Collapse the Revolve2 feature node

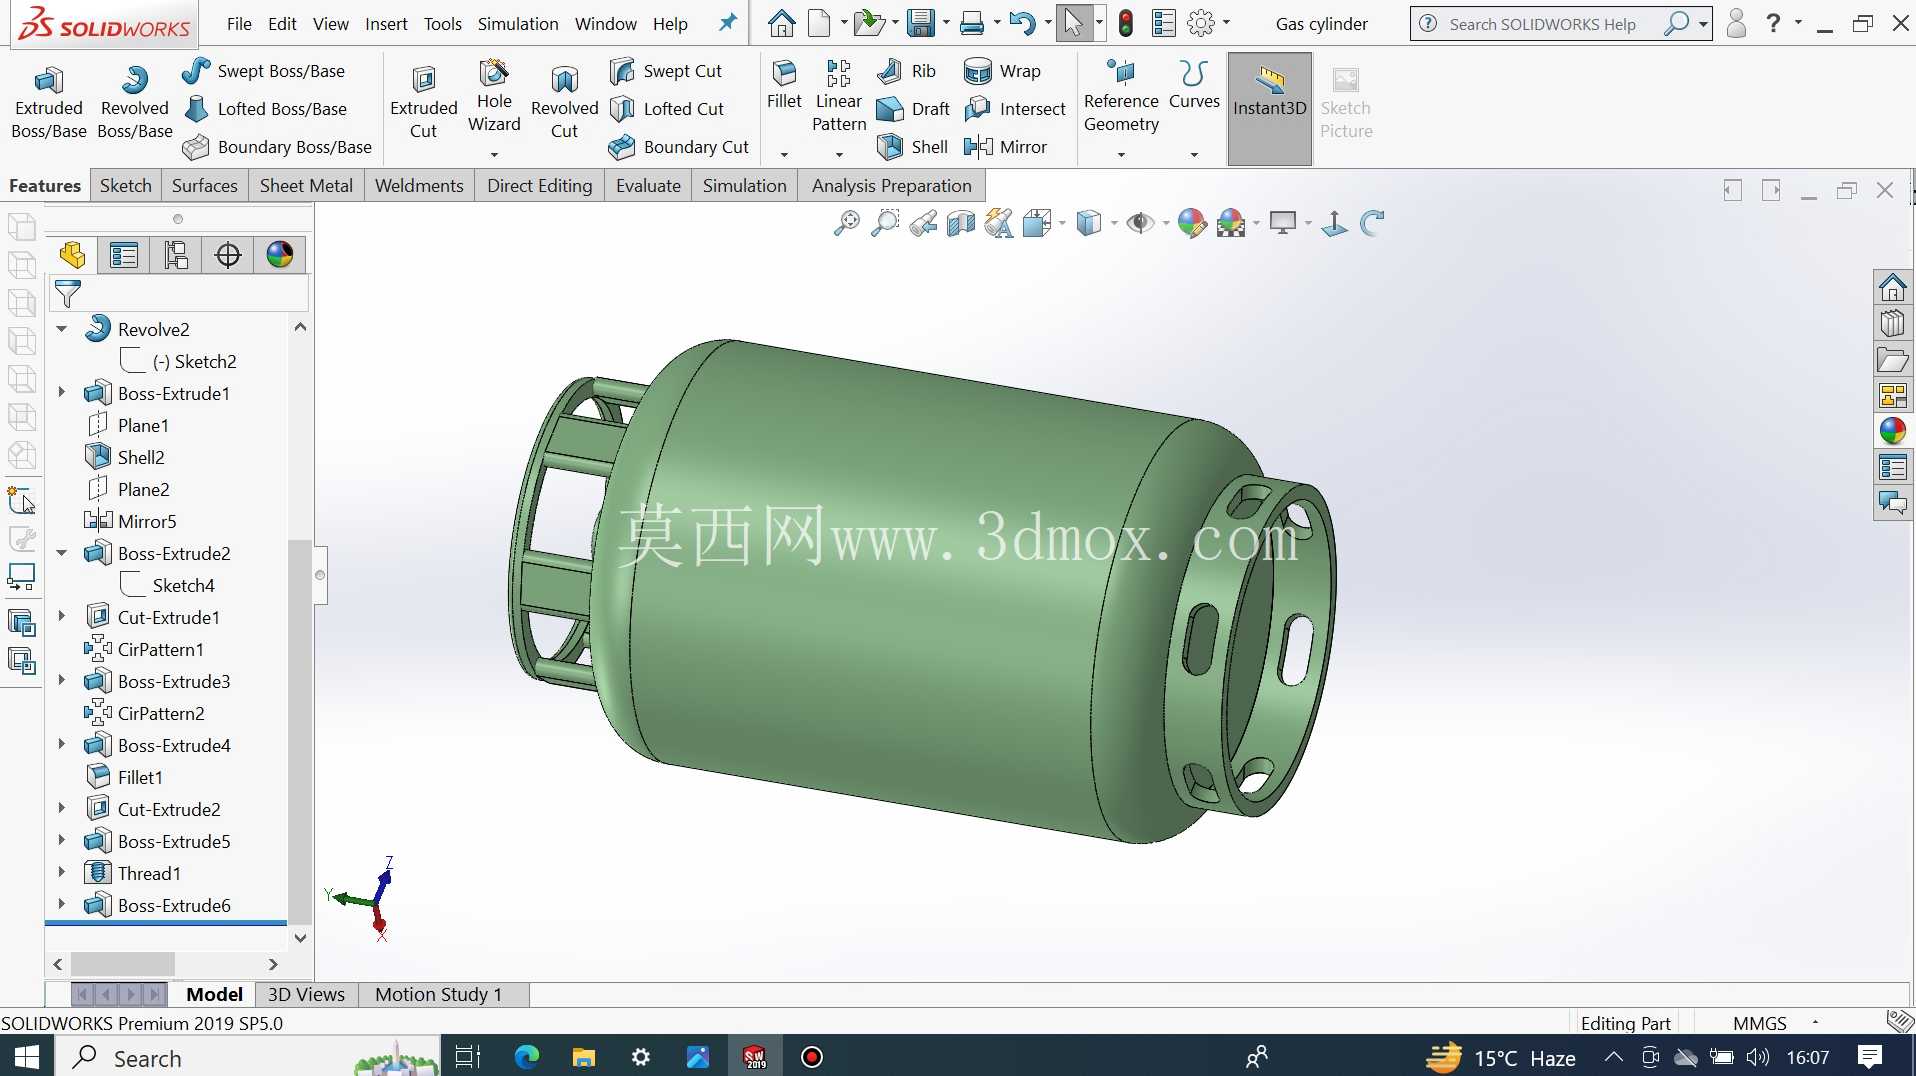coord(62,329)
